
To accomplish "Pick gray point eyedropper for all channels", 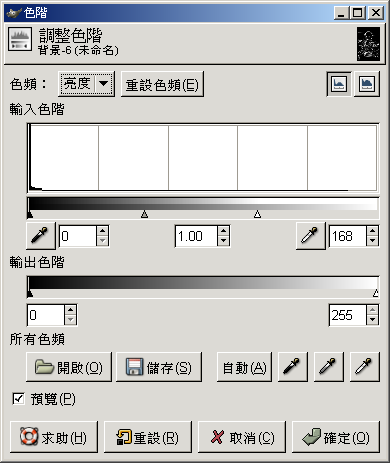I will 328,367.
